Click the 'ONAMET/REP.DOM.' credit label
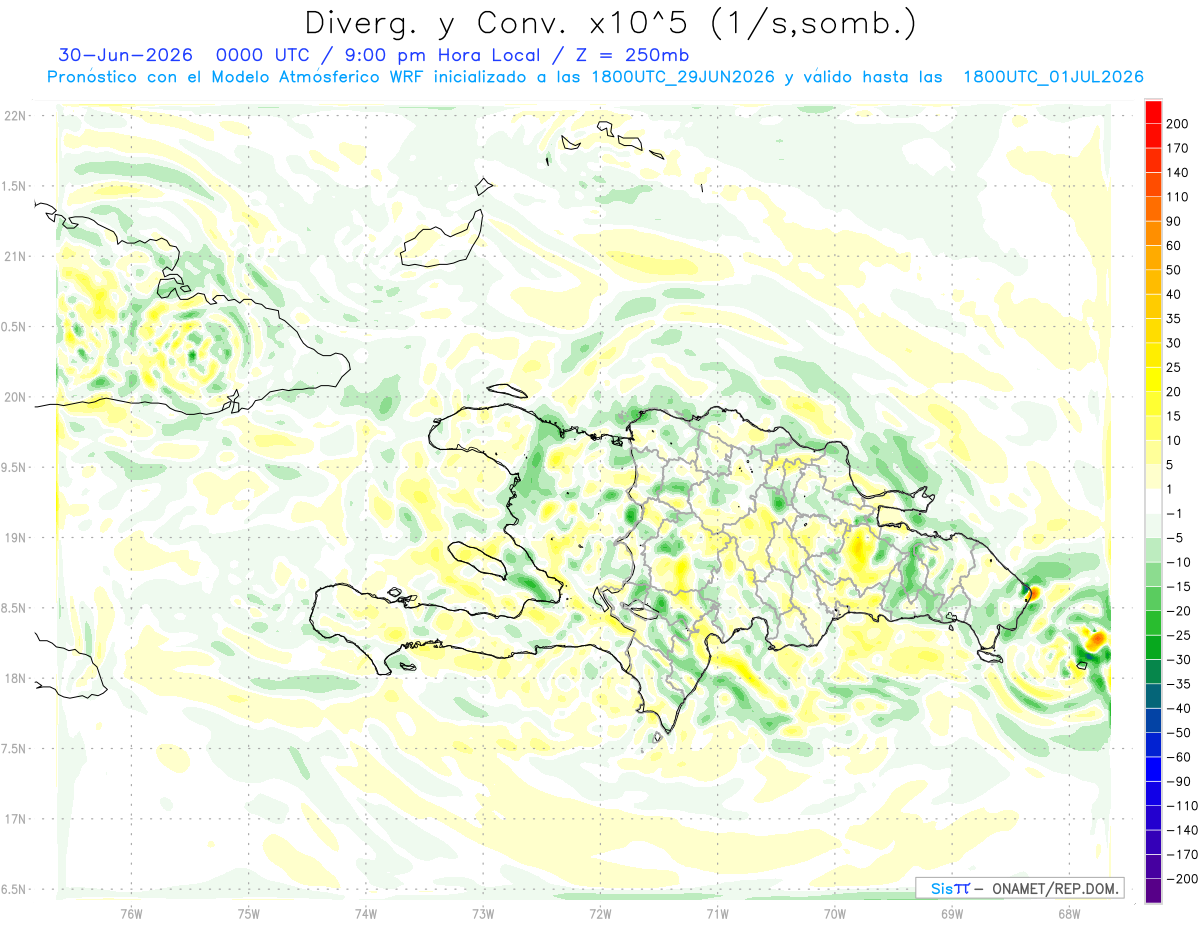 pyautogui.click(x=1054, y=889)
